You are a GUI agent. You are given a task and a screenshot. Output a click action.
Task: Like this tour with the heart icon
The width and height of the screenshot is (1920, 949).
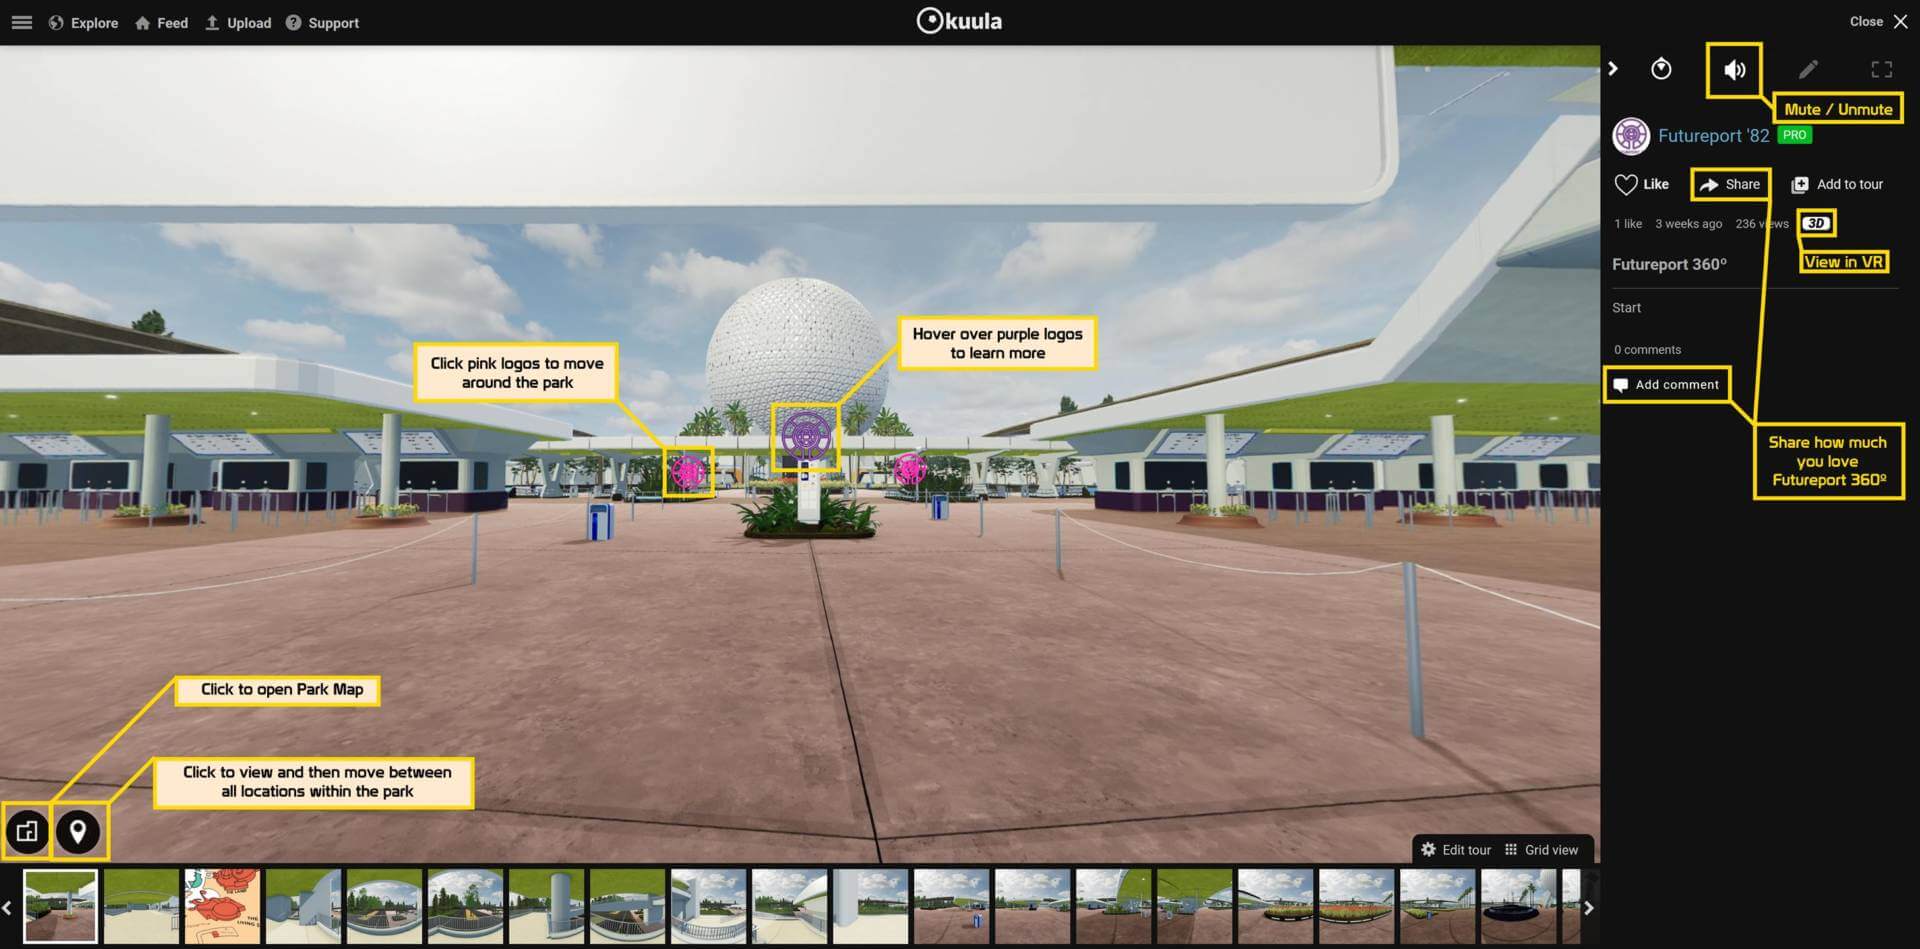coord(1641,184)
